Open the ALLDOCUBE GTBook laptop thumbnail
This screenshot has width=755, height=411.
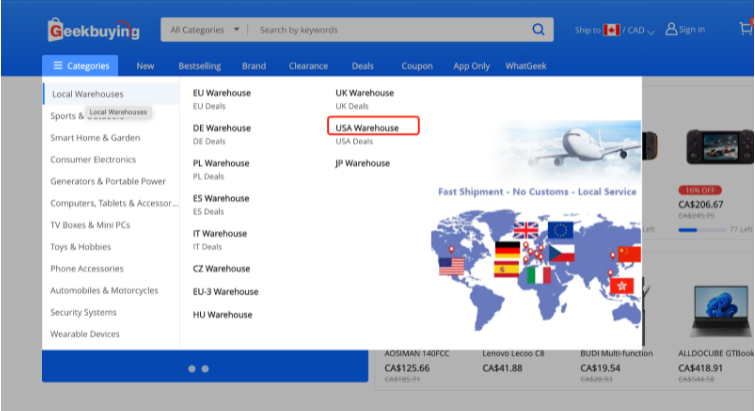(x=715, y=310)
